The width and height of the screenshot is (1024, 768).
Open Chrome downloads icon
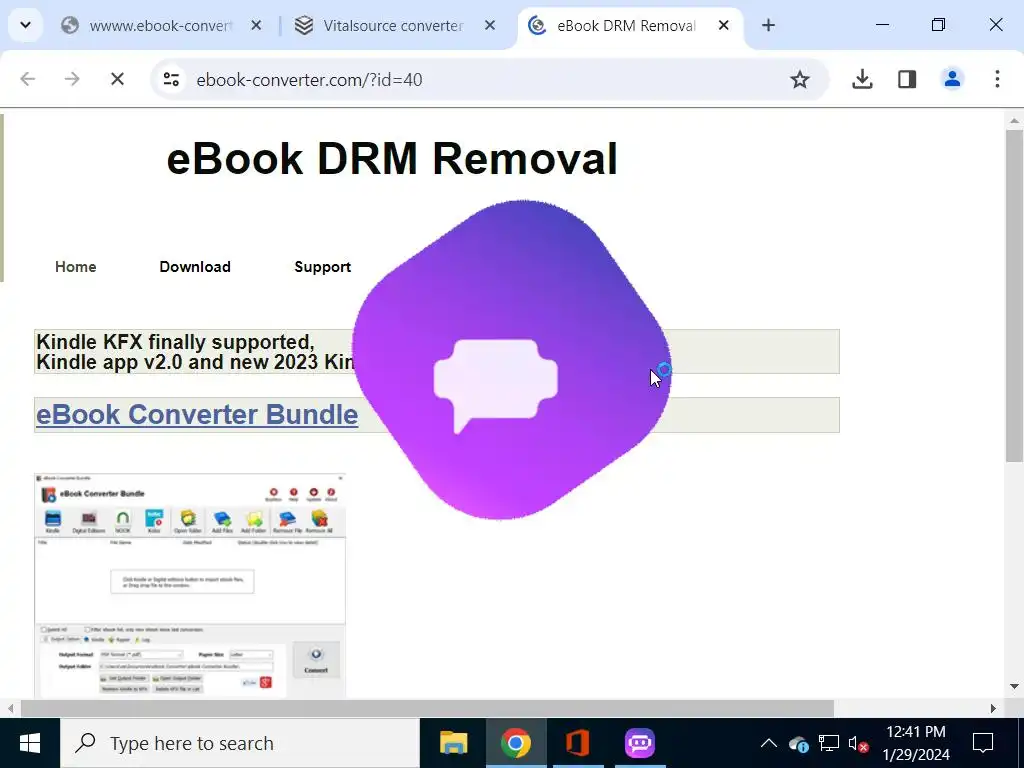coord(862,80)
